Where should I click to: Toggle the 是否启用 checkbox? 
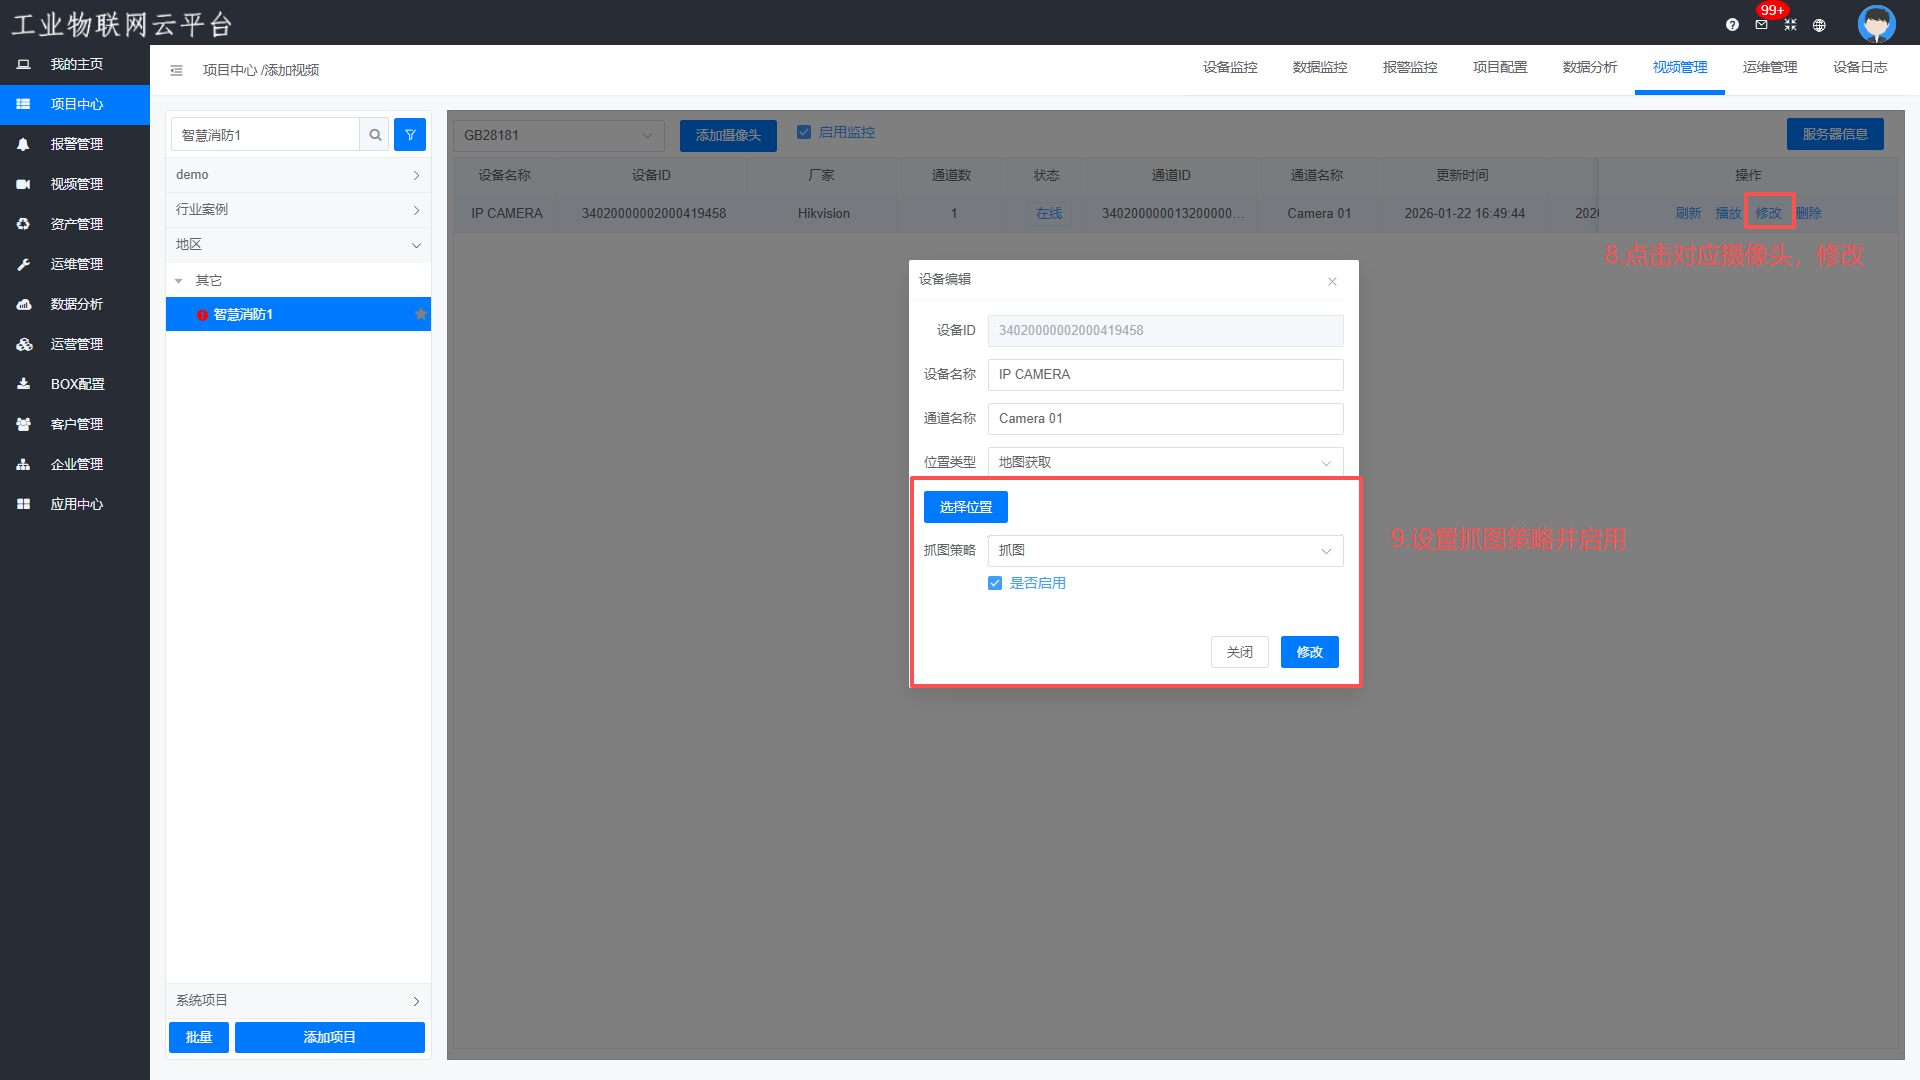(x=995, y=583)
